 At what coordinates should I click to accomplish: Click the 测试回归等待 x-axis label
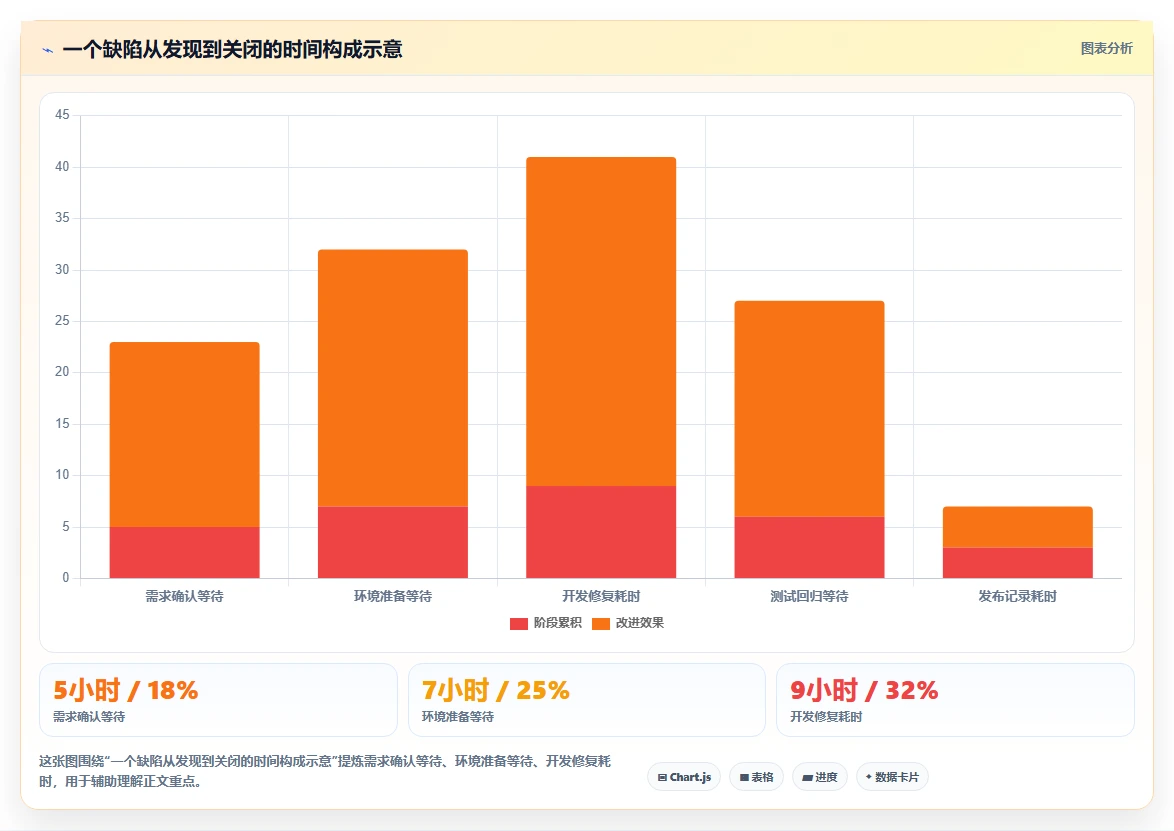coord(809,597)
